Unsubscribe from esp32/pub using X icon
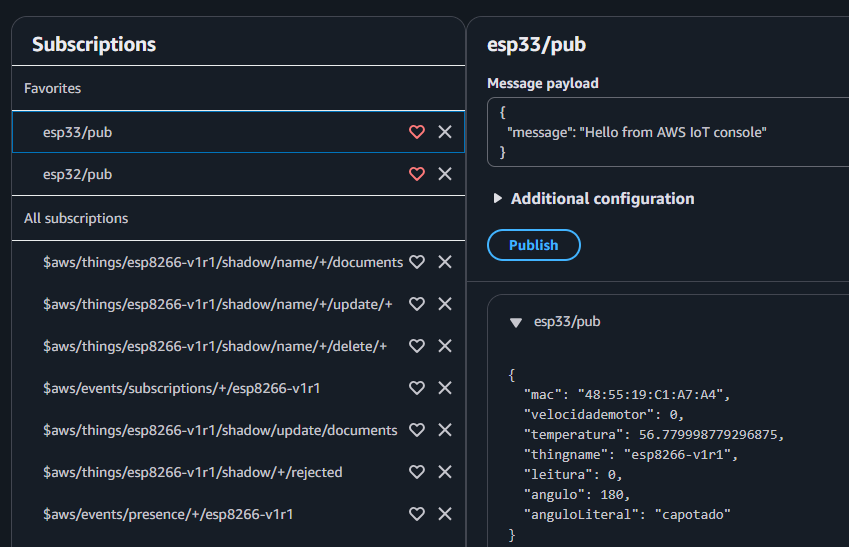 [445, 174]
